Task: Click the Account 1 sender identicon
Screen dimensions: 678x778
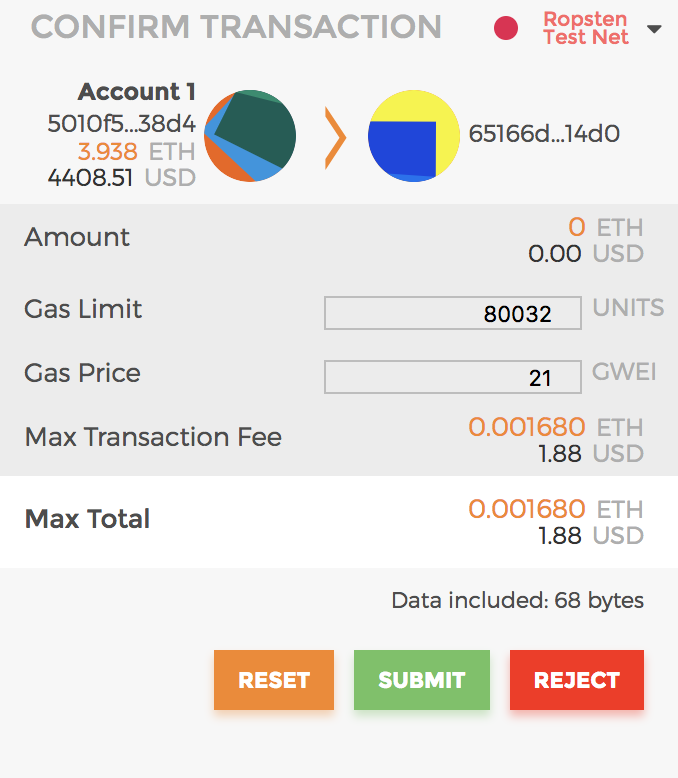Action: pos(250,136)
